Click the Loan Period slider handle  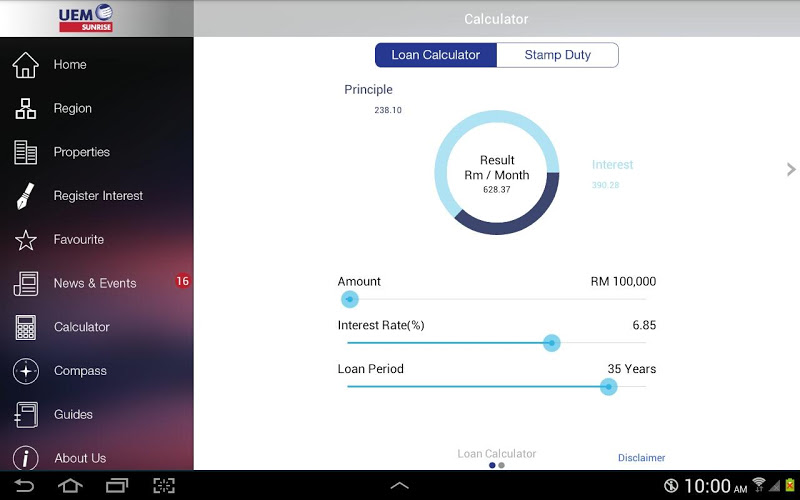click(608, 387)
